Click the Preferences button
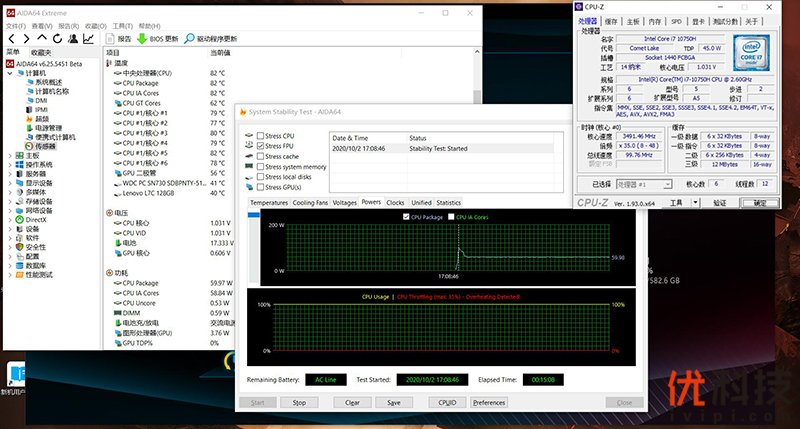The width and height of the screenshot is (800, 429). click(x=489, y=402)
